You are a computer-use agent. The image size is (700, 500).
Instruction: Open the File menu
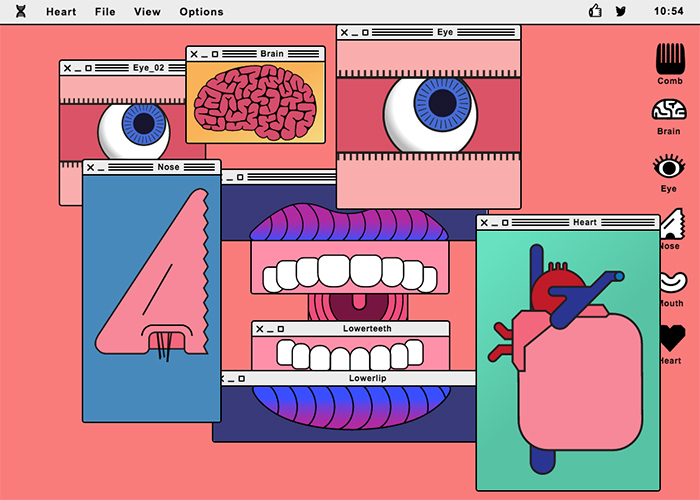tap(105, 12)
